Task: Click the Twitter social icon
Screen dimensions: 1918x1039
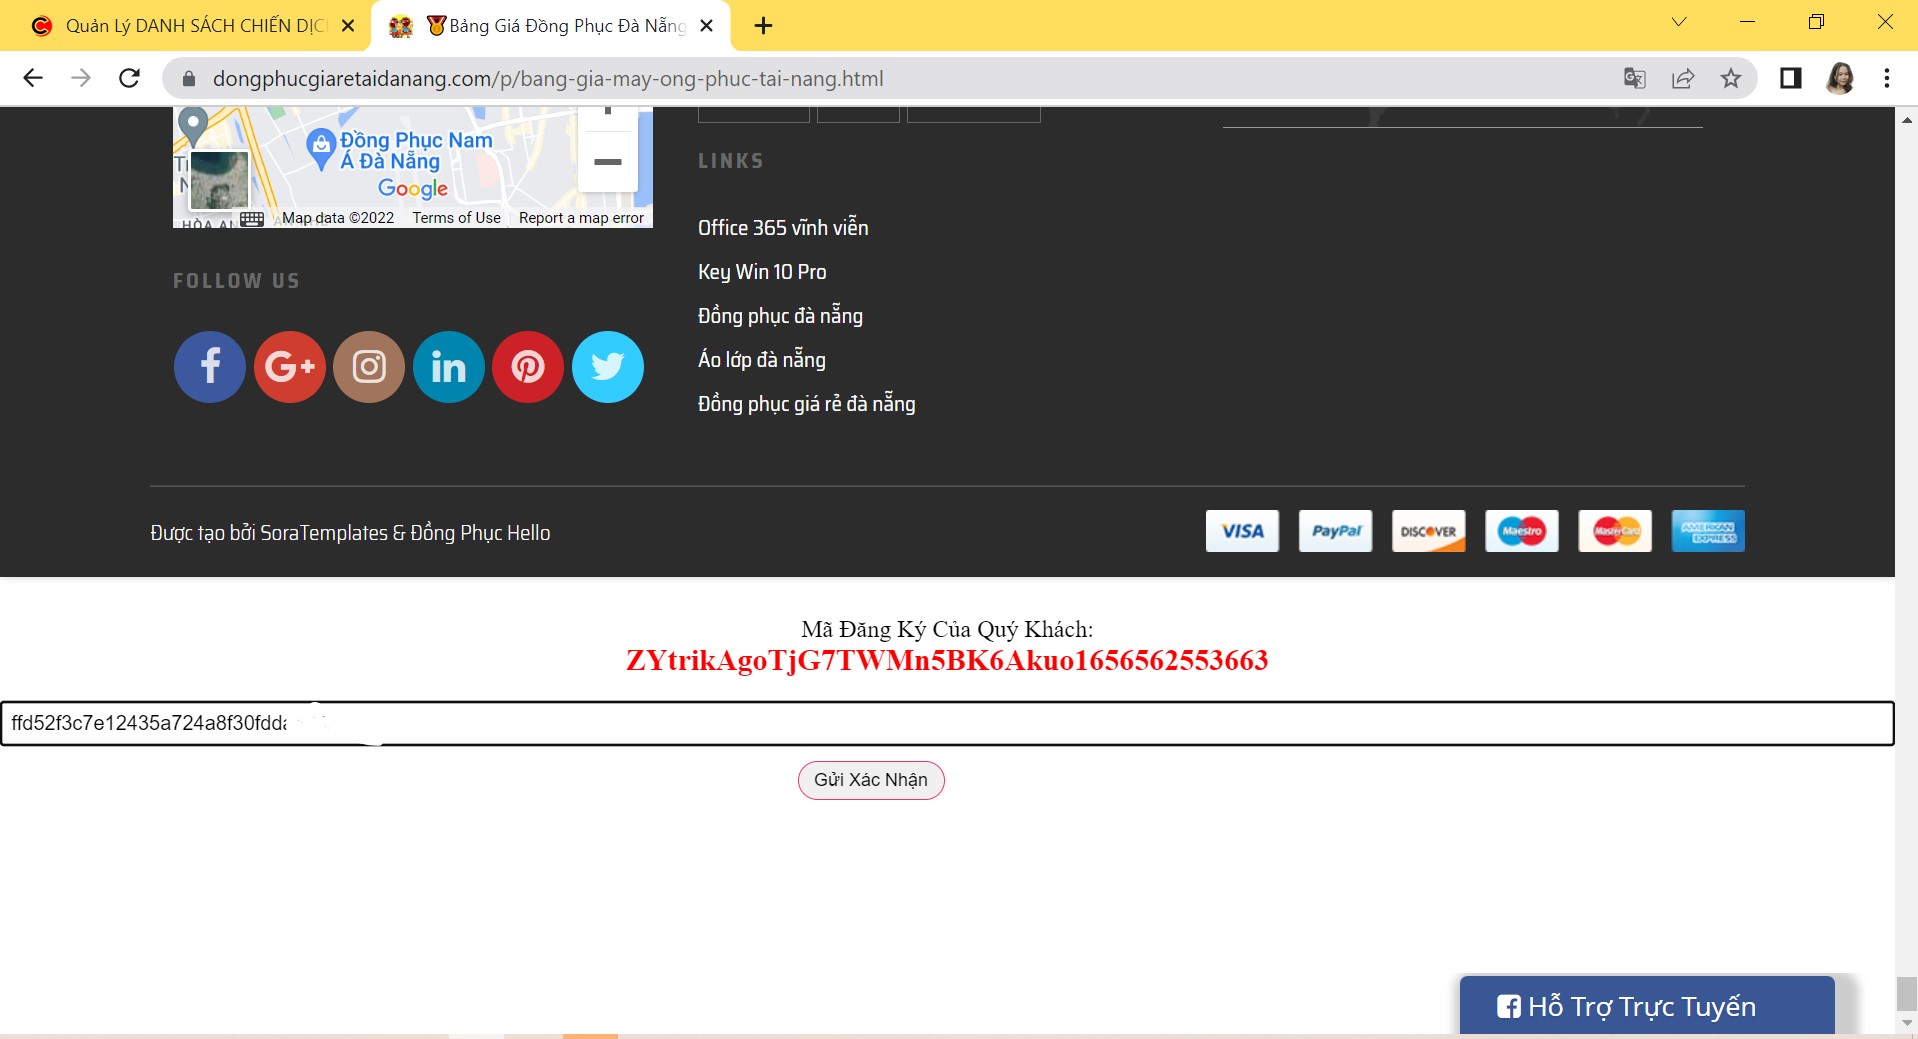Action: [607, 367]
